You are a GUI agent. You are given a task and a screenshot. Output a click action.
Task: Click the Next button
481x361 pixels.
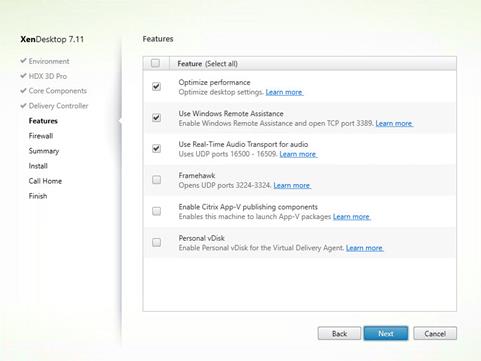click(386, 333)
